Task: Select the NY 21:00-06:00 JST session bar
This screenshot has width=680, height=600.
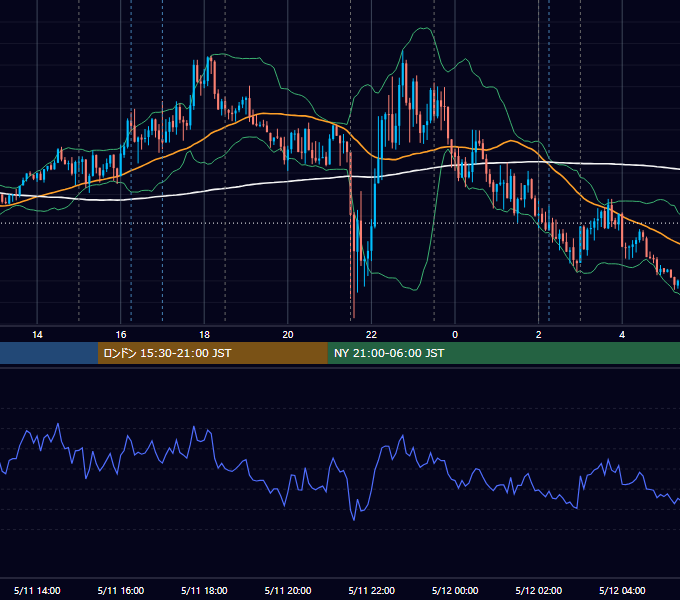Action: (x=503, y=353)
